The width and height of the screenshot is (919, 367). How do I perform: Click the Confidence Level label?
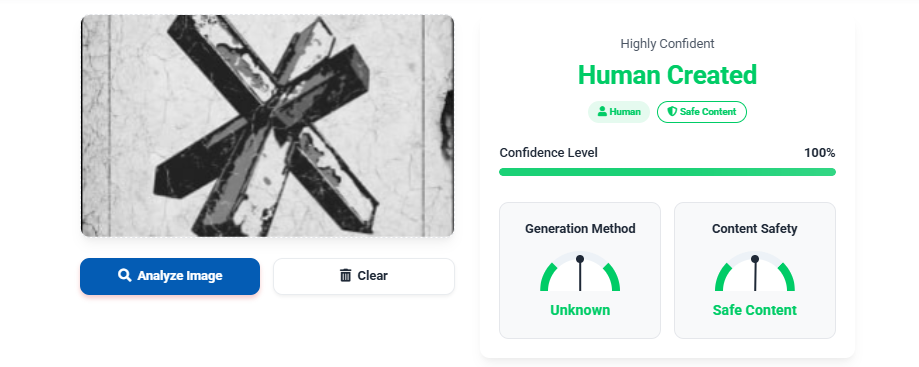pos(549,153)
